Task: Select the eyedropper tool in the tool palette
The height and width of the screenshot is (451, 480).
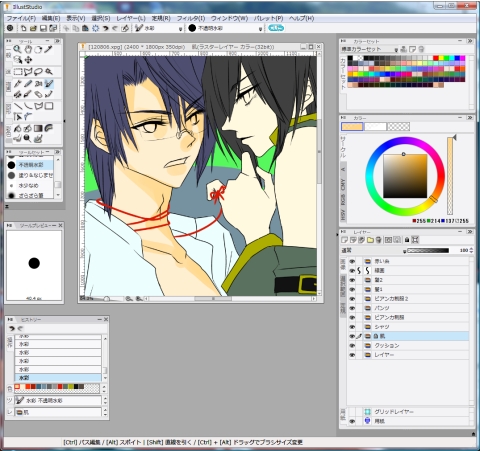Action: pos(49,49)
